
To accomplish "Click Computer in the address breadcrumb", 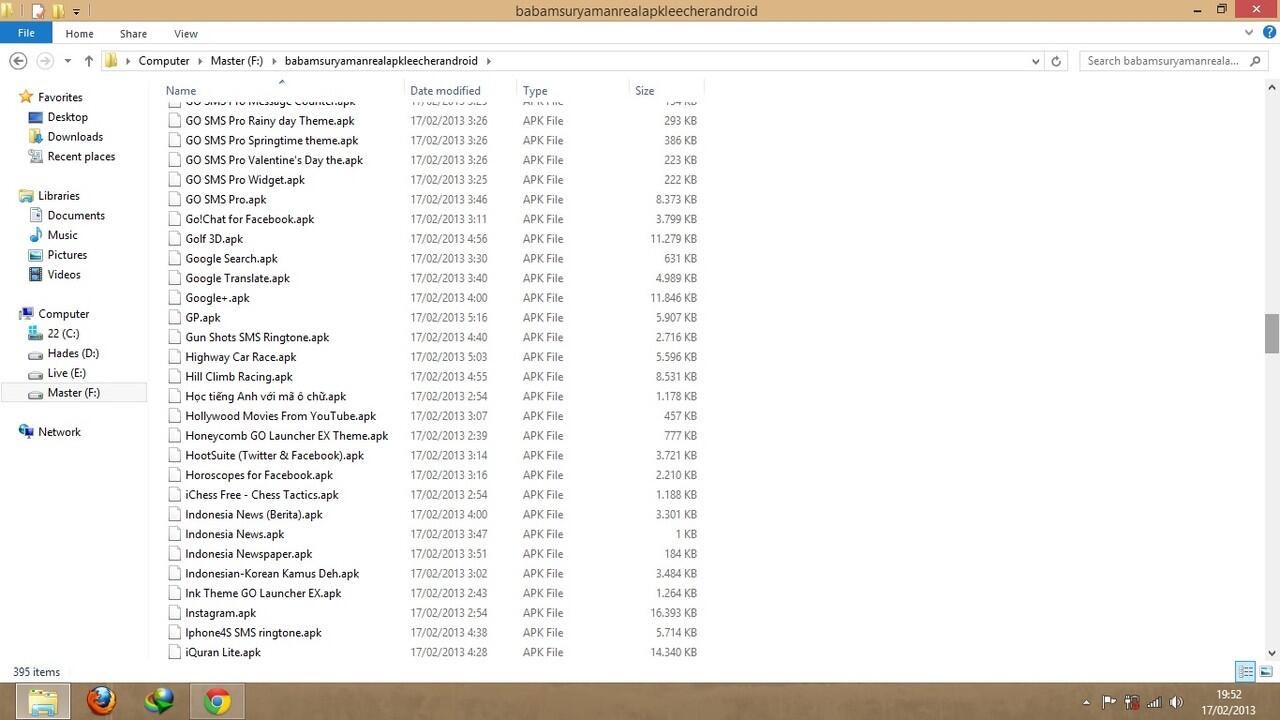I will click(x=164, y=61).
